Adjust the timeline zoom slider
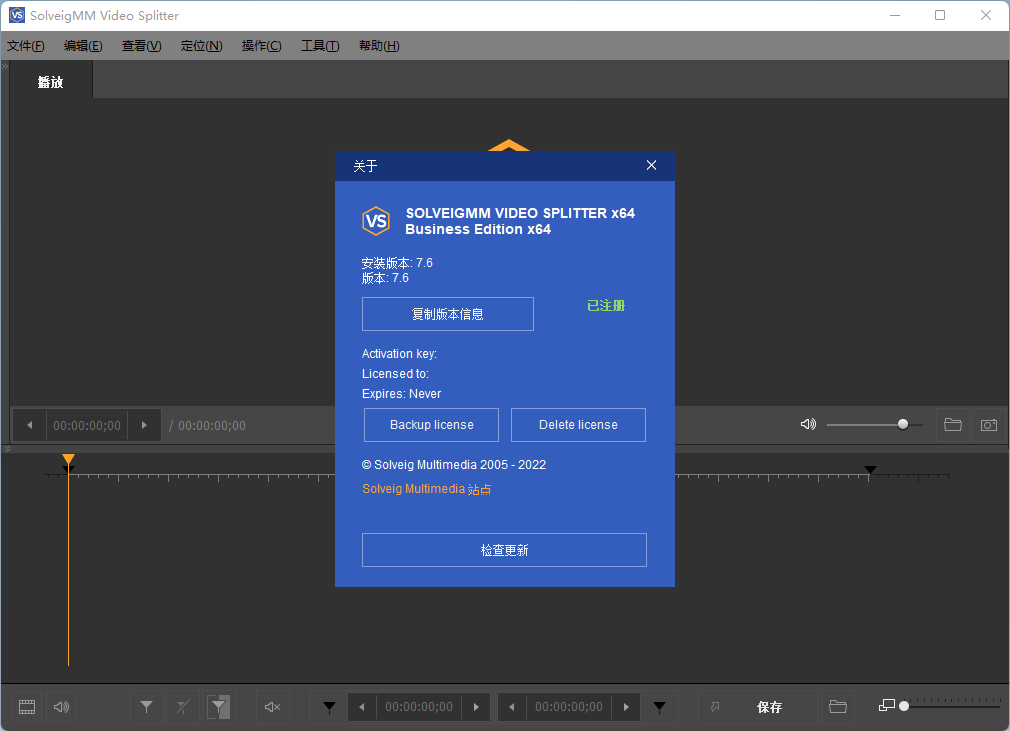Viewport: 1010px width, 731px height. [x=952, y=706]
